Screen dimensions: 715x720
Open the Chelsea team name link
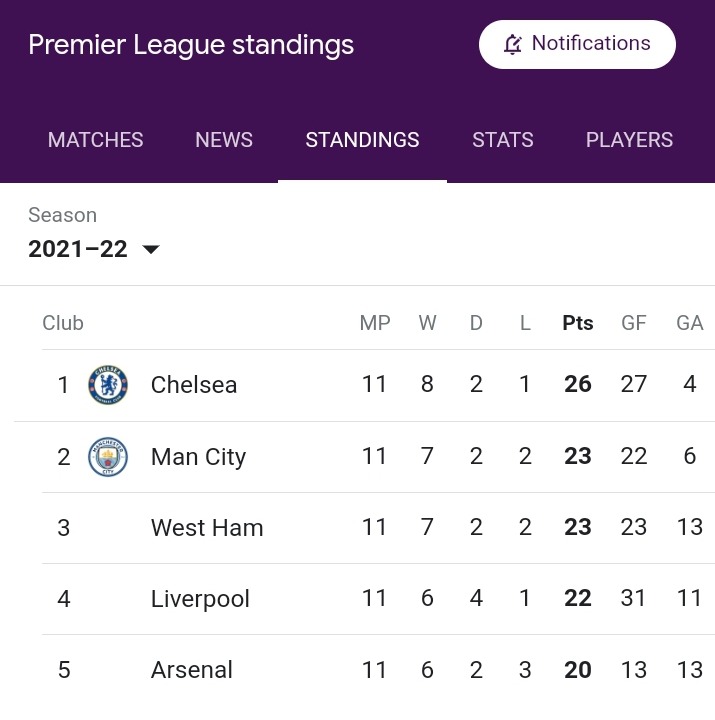point(194,385)
